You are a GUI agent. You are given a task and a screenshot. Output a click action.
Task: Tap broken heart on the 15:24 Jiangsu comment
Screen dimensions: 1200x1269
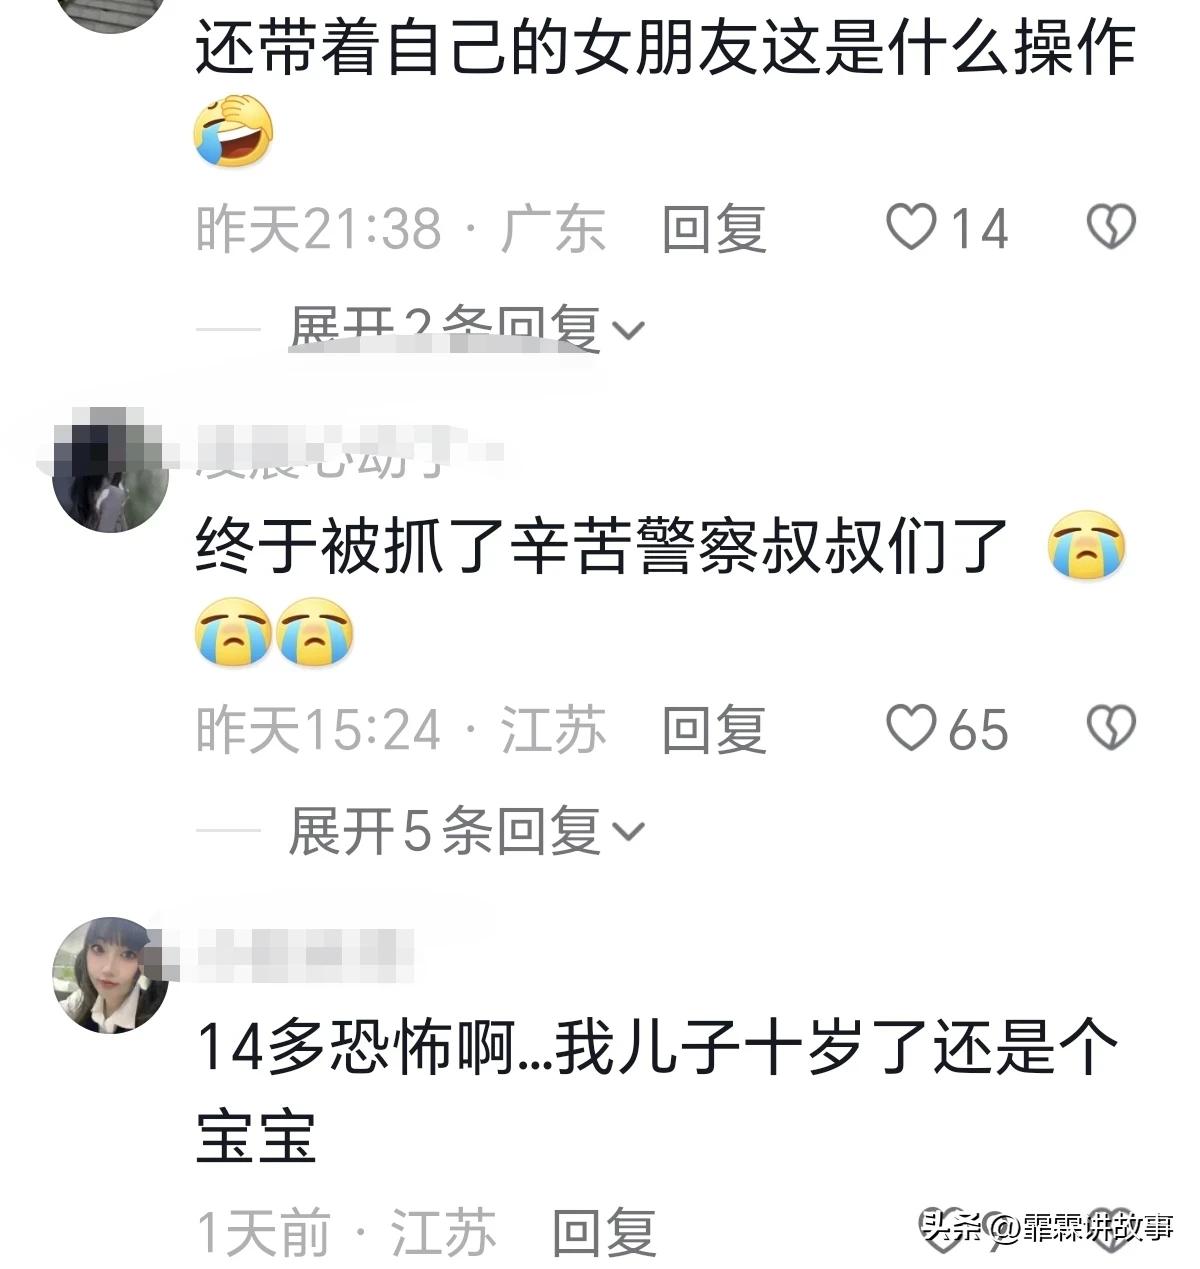click(x=1111, y=728)
